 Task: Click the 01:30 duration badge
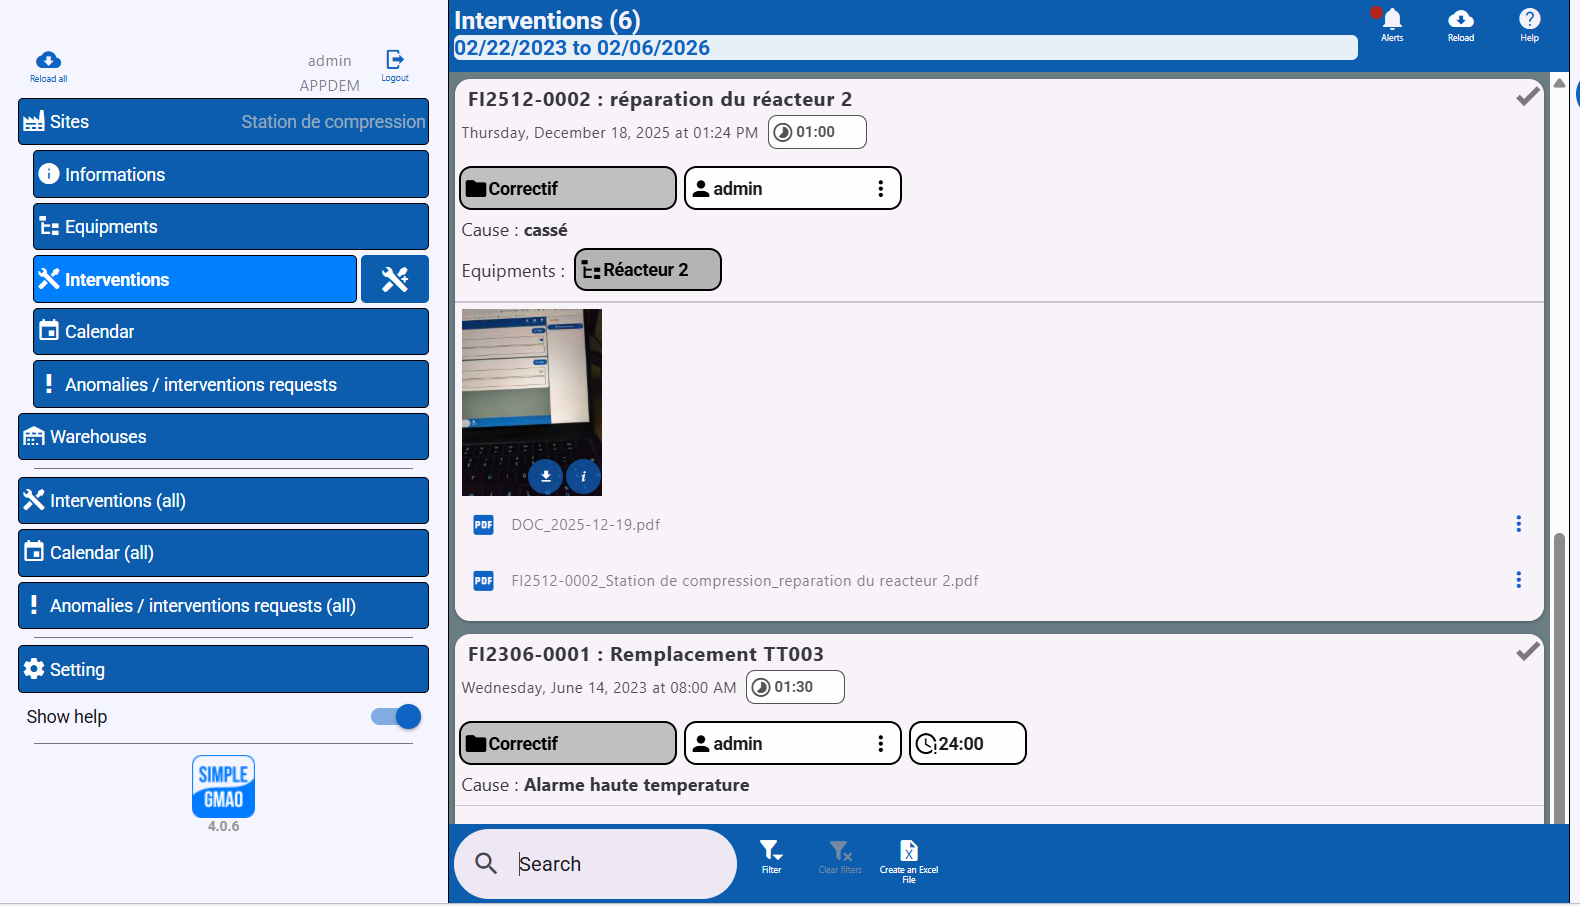tap(795, 687)
